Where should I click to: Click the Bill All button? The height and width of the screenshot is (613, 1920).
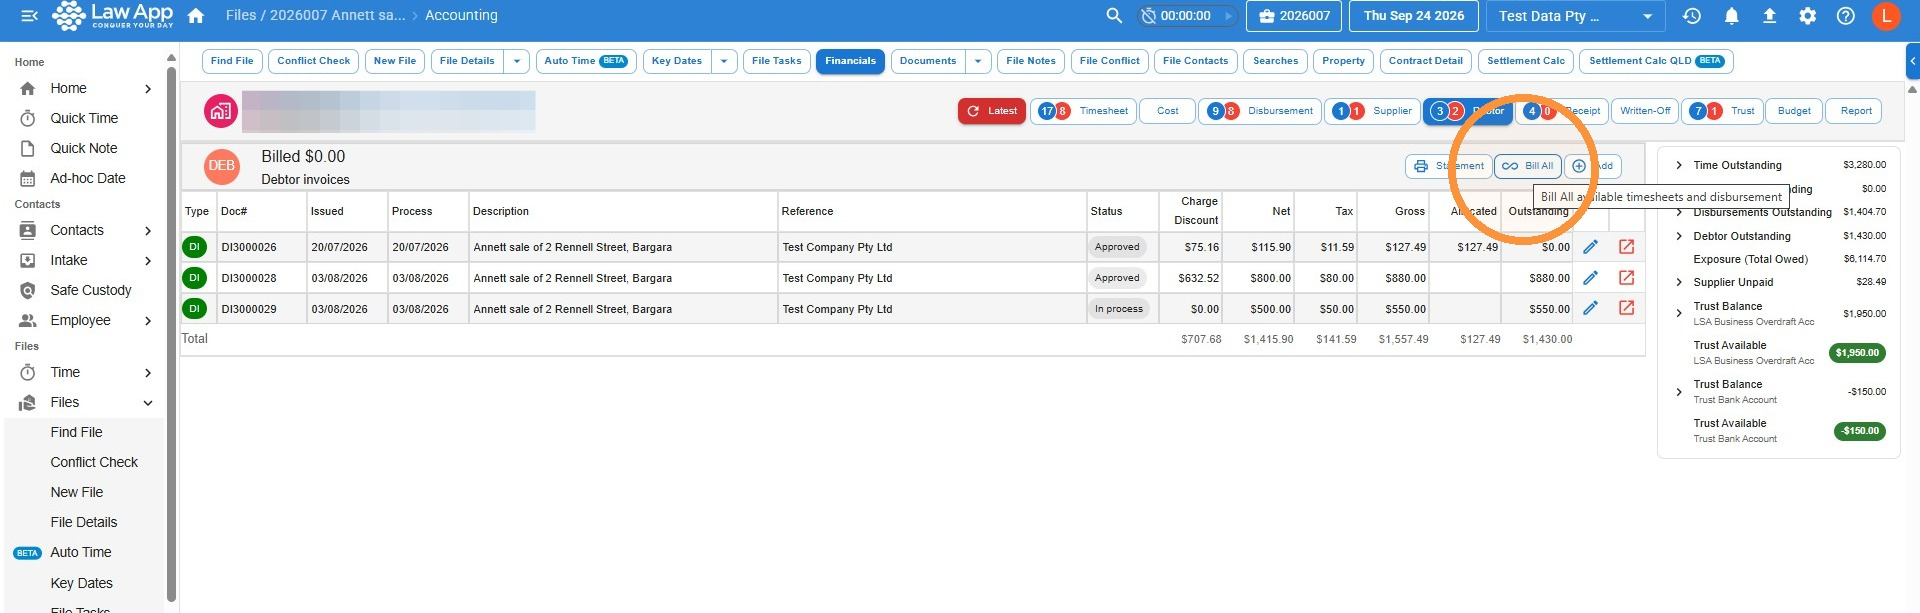click(x=1528, y=166)
